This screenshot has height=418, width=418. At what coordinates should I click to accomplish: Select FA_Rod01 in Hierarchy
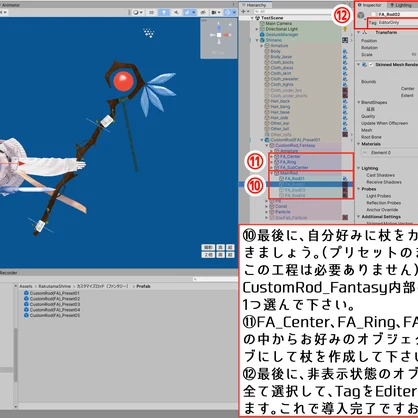(x=294, y=179)
